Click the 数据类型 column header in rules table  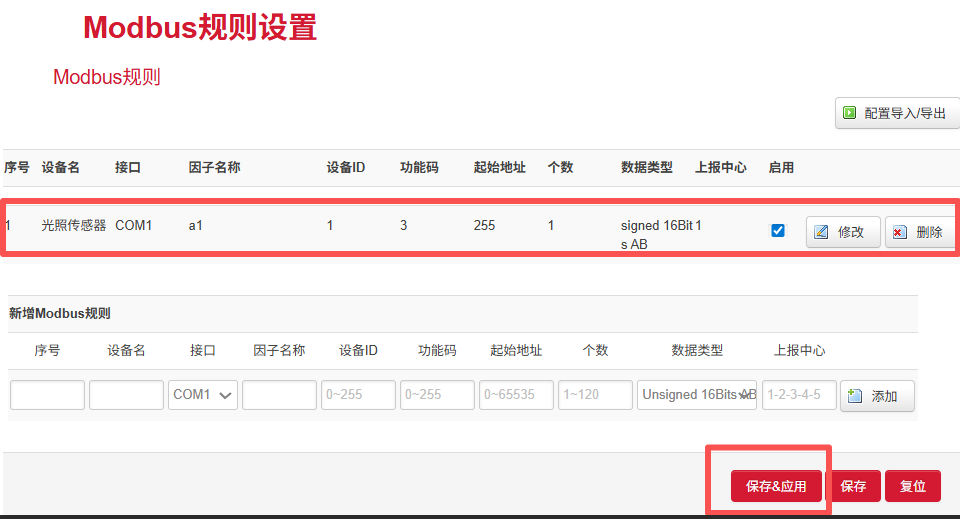pos(647,167)
